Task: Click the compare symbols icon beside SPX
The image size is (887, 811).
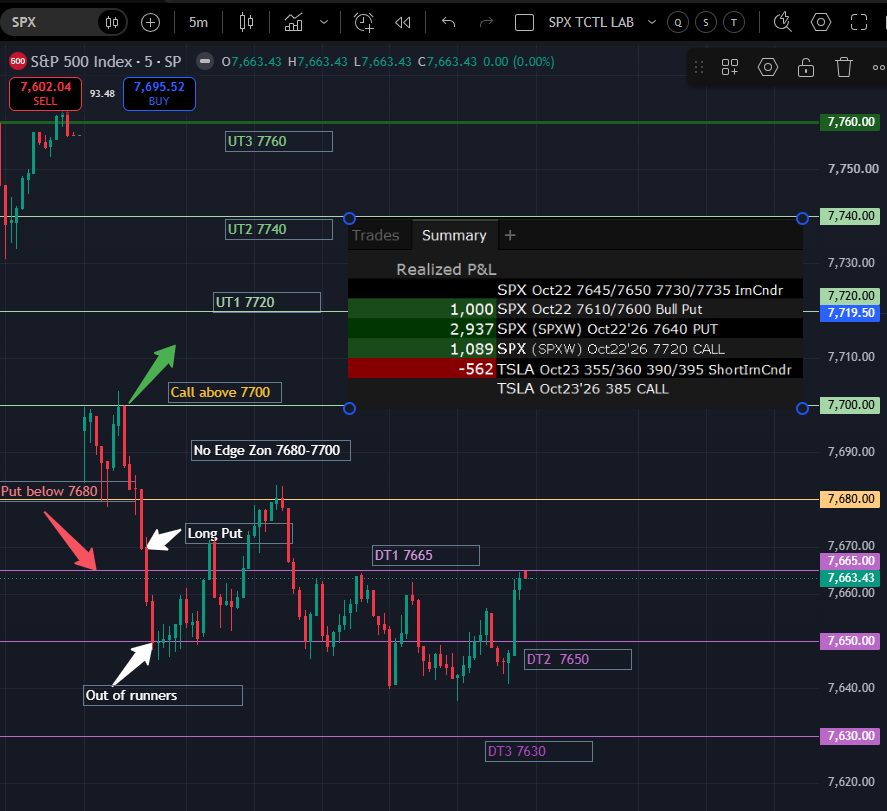Action: click(x=112, y=23)
